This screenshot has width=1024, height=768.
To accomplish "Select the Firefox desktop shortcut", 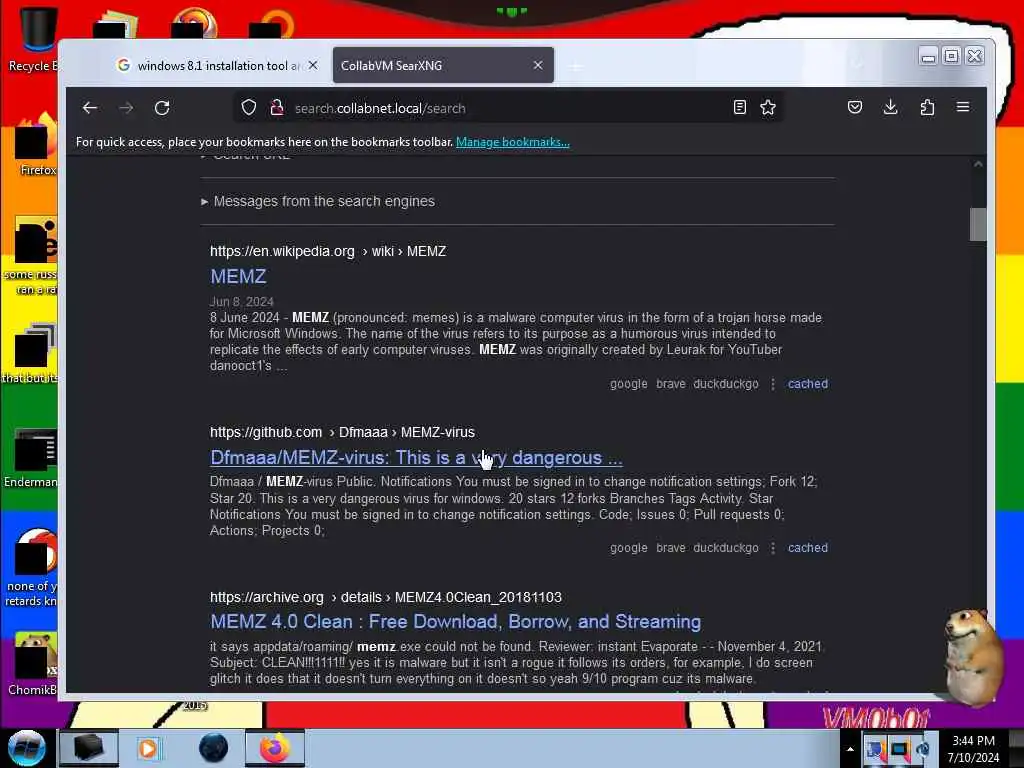I will 36,145.
